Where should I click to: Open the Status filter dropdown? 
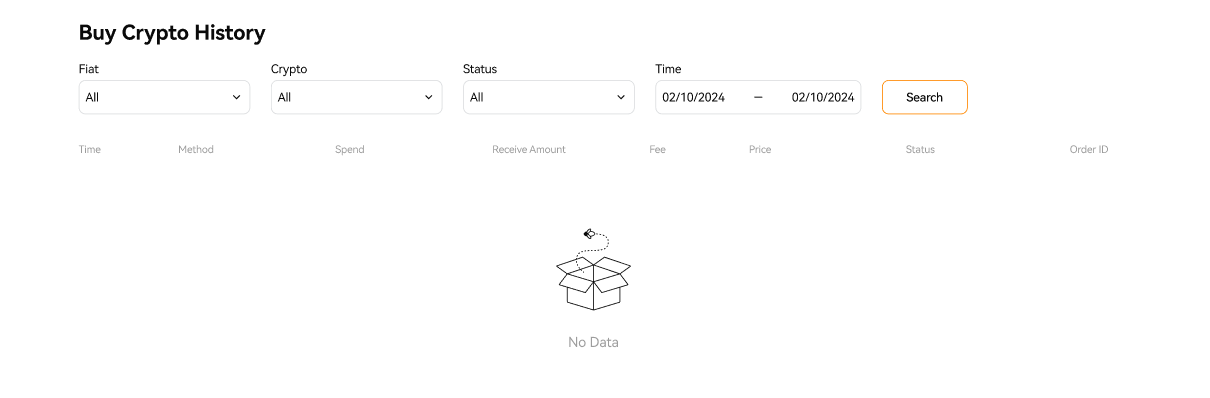pyautogui.click(x=548, y=97)
